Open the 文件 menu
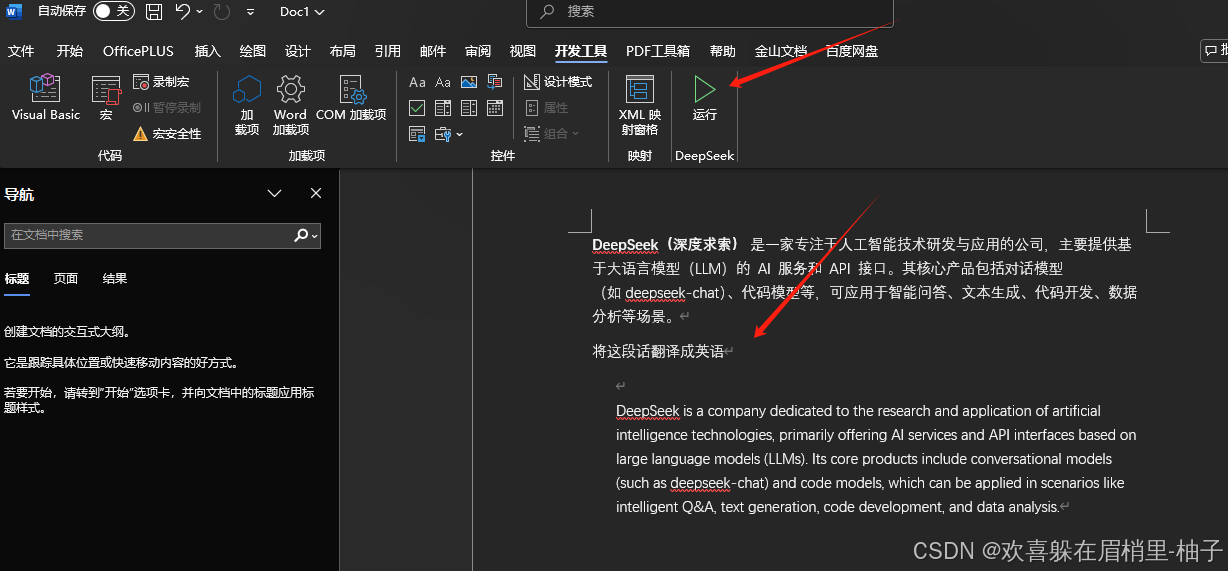This screenshot has width=1228, height=571. (21, 51)
